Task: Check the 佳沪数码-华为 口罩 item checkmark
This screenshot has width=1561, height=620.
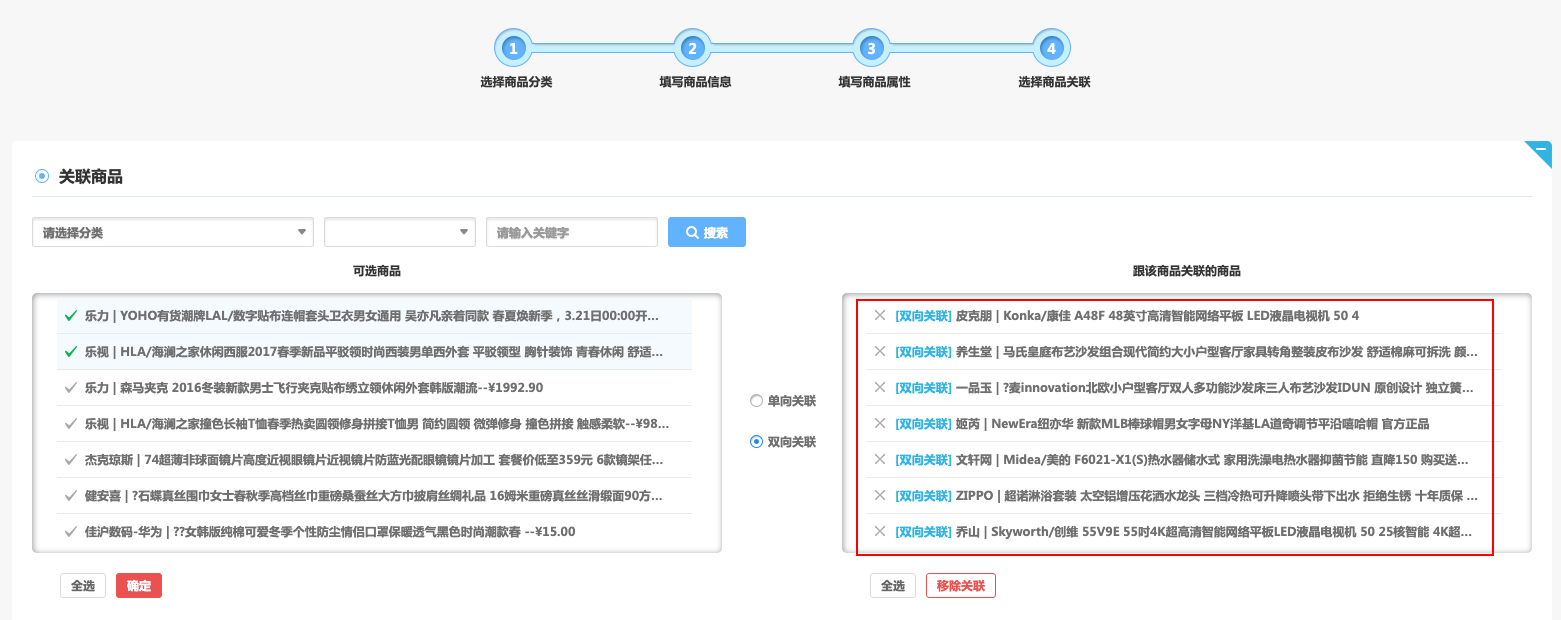Action: click(70, 531)
